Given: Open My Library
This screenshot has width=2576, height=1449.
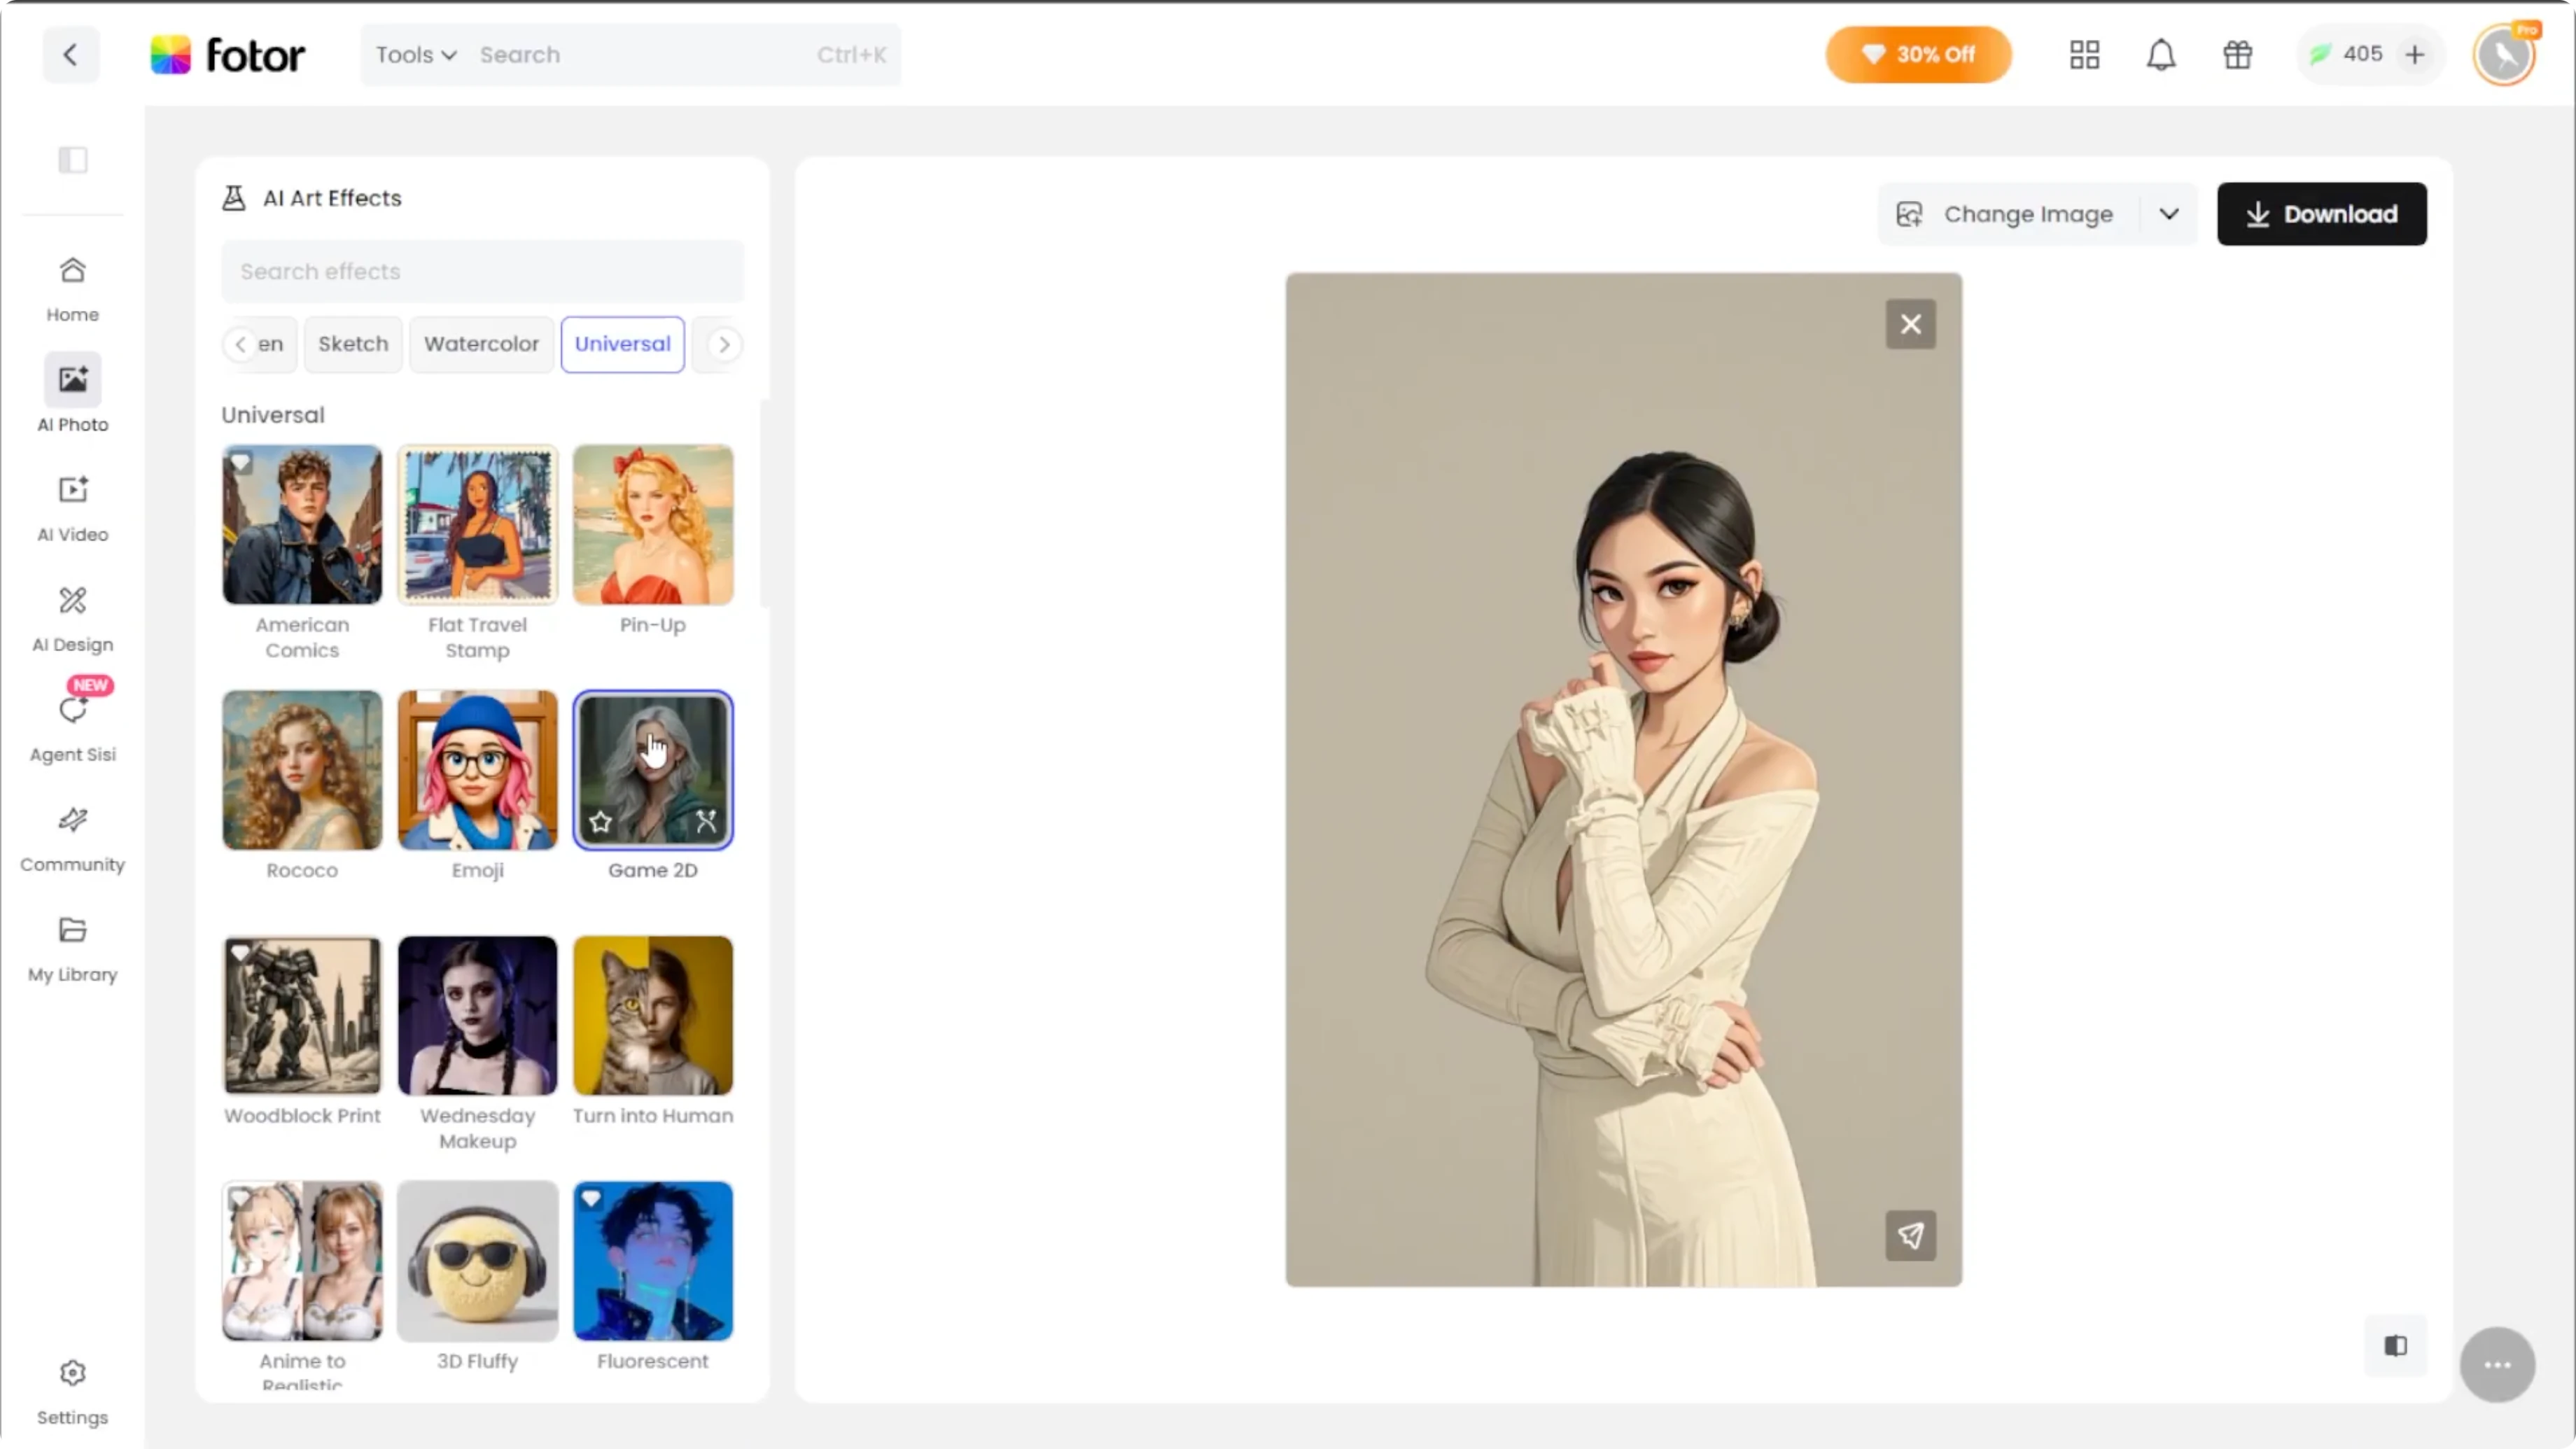Looking at the screenshot, I should click(72, 949).
